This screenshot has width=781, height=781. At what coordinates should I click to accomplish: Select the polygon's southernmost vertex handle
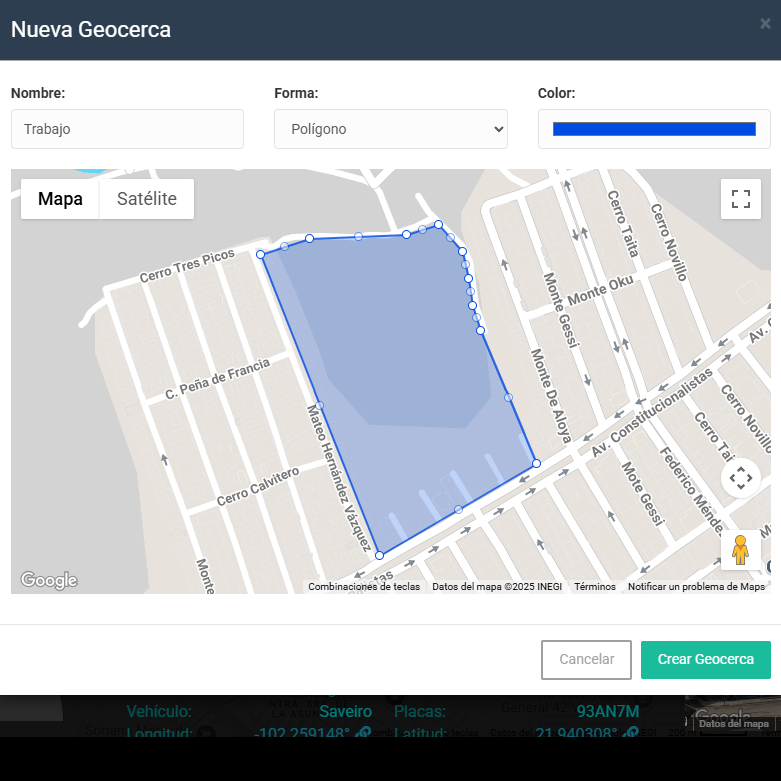[x=379, y=555]
